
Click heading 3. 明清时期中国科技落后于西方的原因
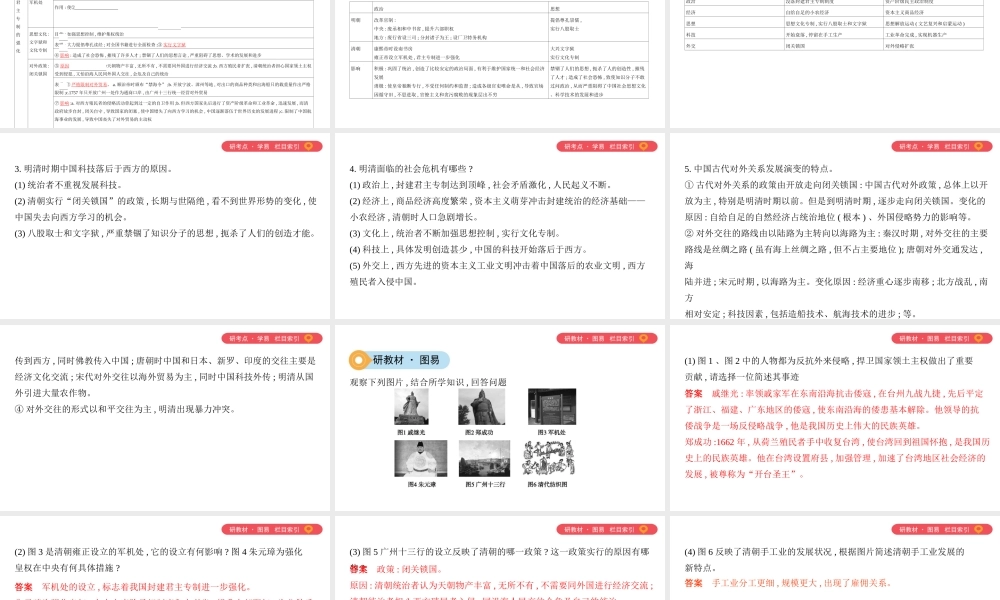pyautogui.click(x=94, y=169)
